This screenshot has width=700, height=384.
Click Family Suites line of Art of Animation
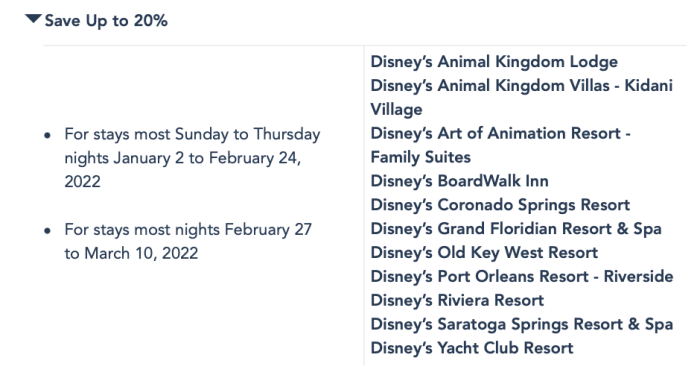(x=421, y=157)
